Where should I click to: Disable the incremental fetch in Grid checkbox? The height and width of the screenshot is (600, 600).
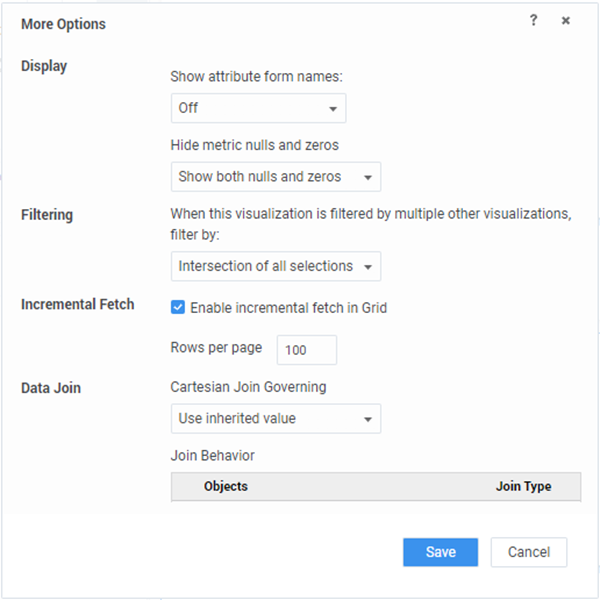point(178,308)
